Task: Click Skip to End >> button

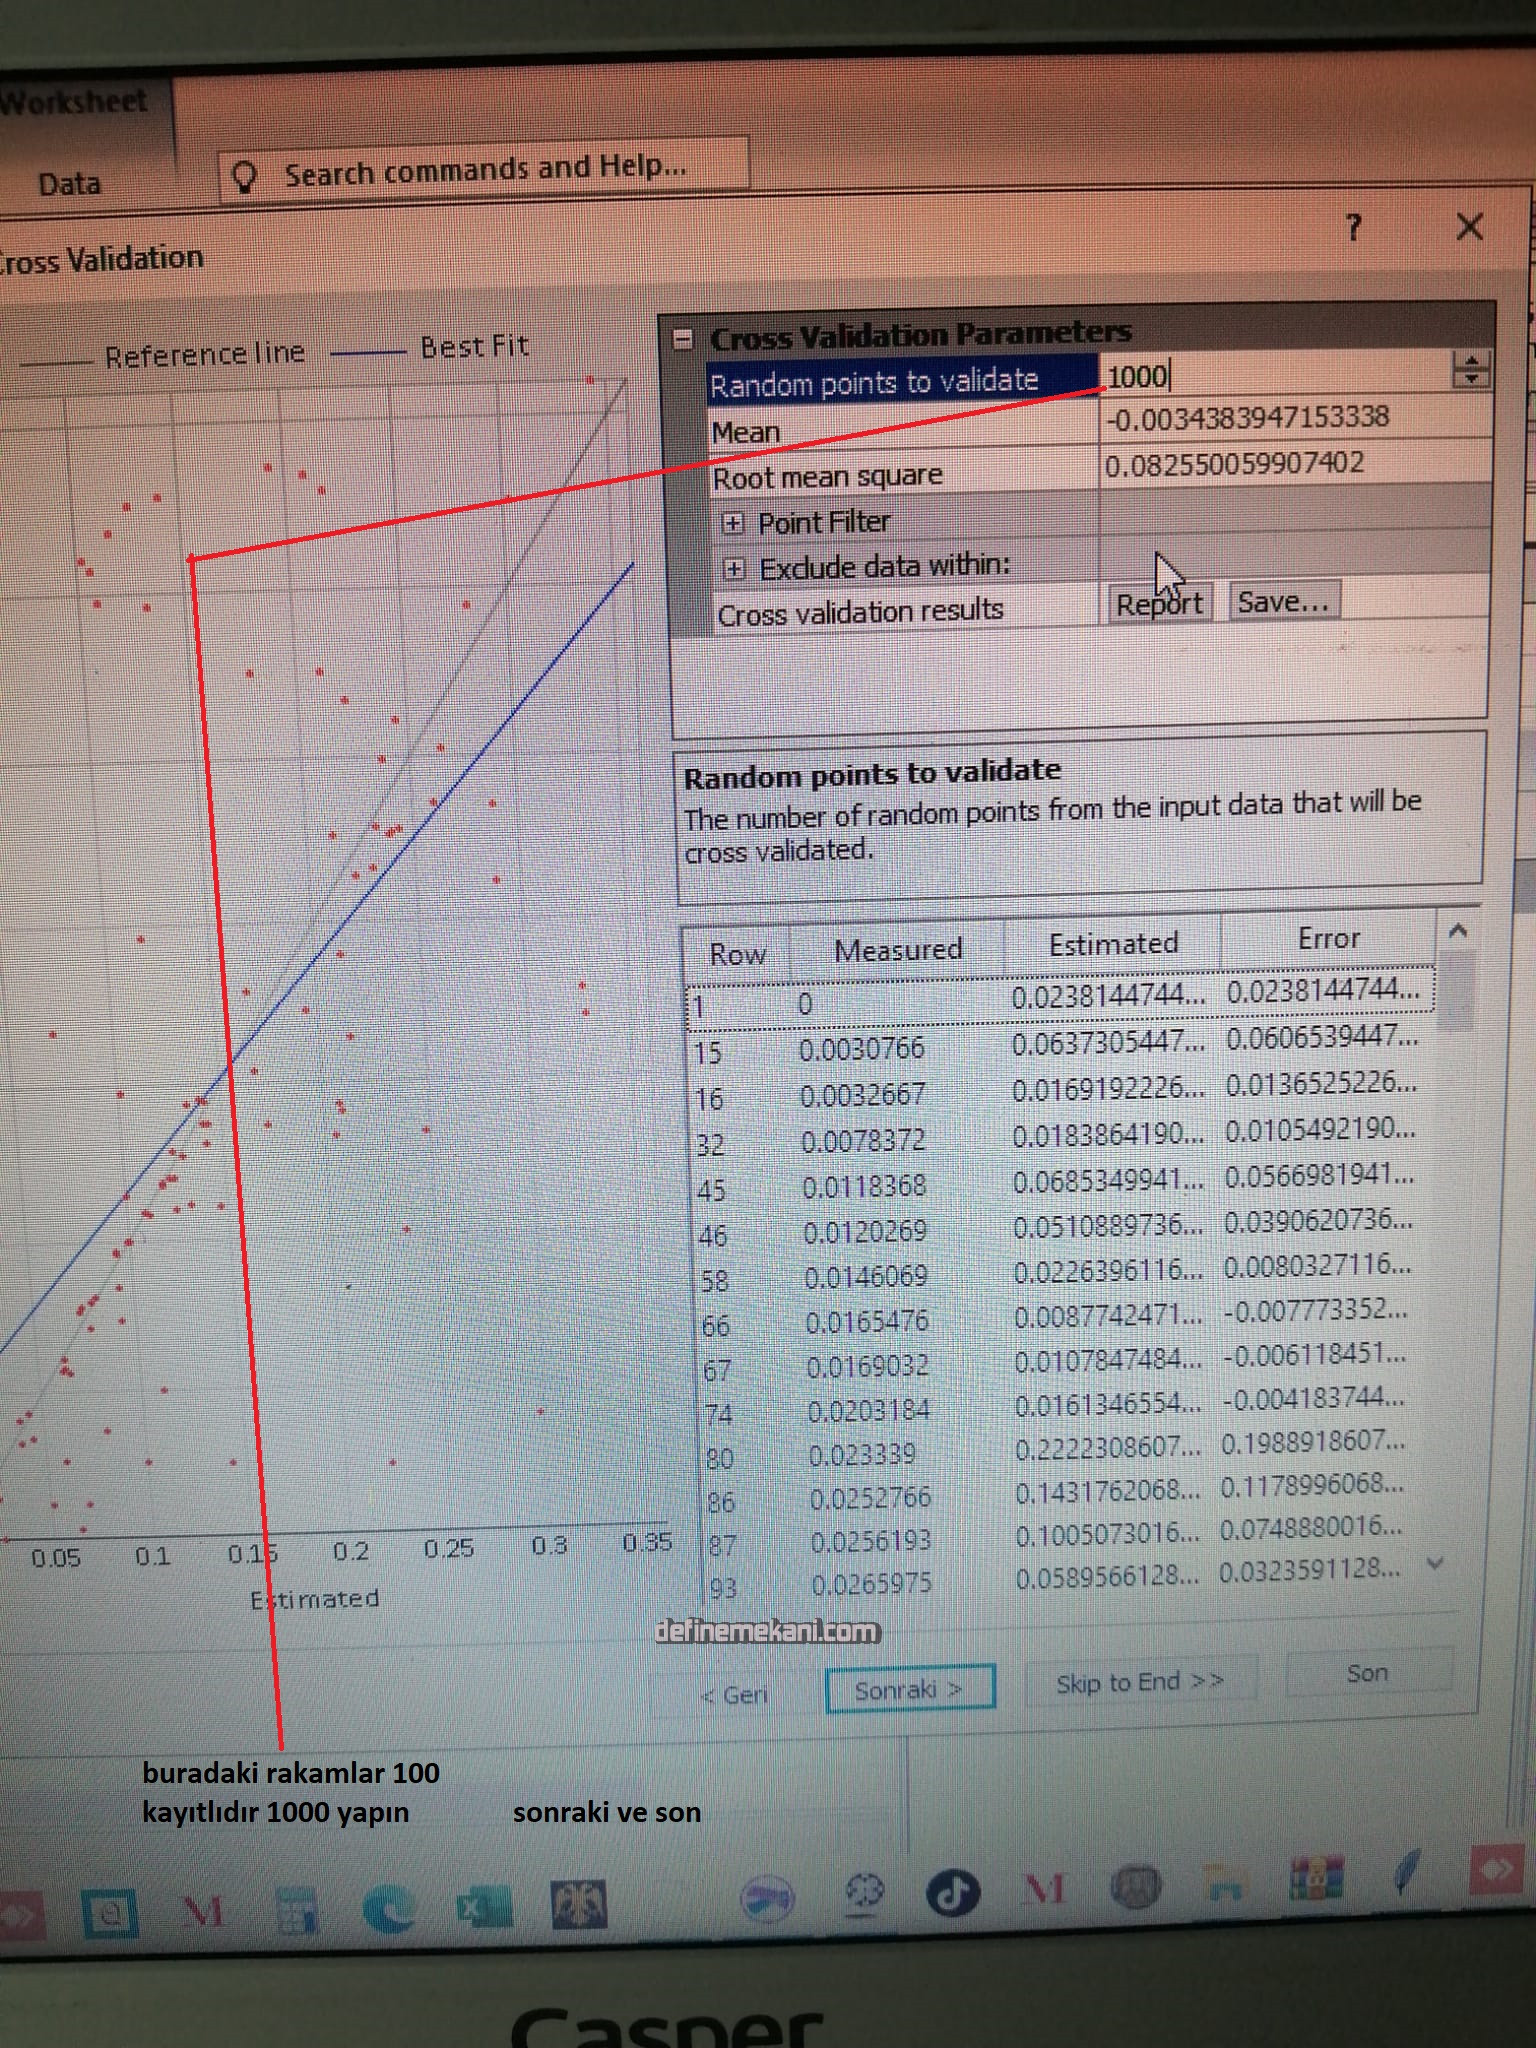Action: 1140,1683
